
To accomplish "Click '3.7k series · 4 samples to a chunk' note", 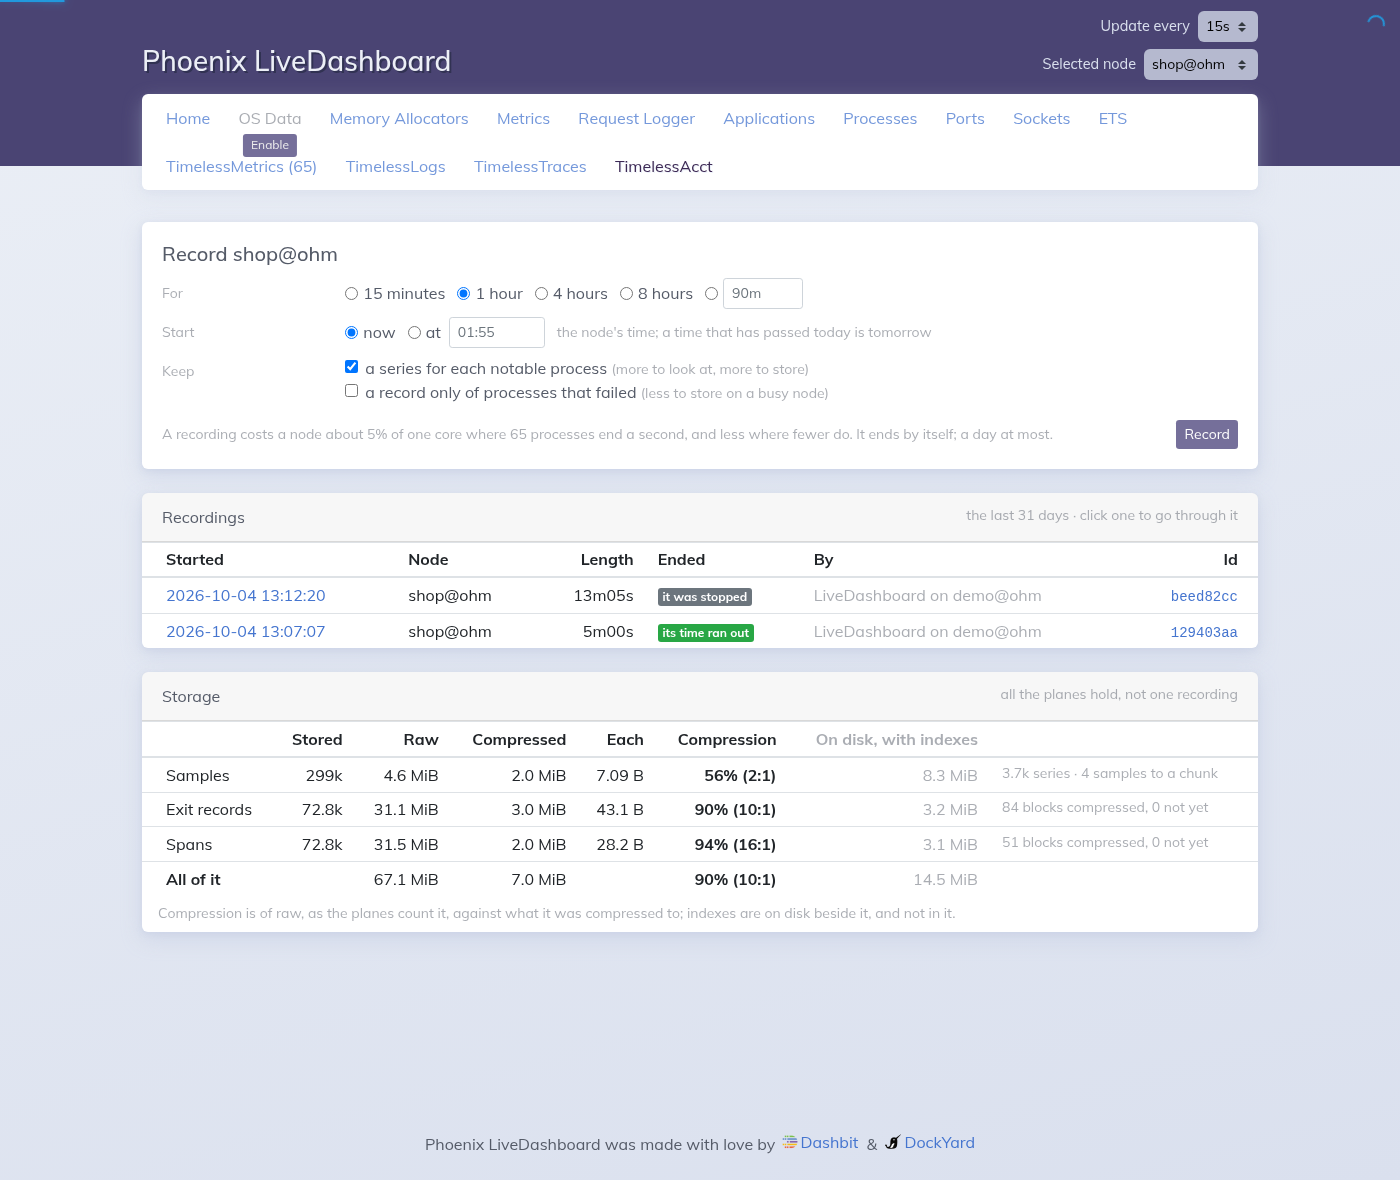I will pyautogui.click(x=1110, y=774).
